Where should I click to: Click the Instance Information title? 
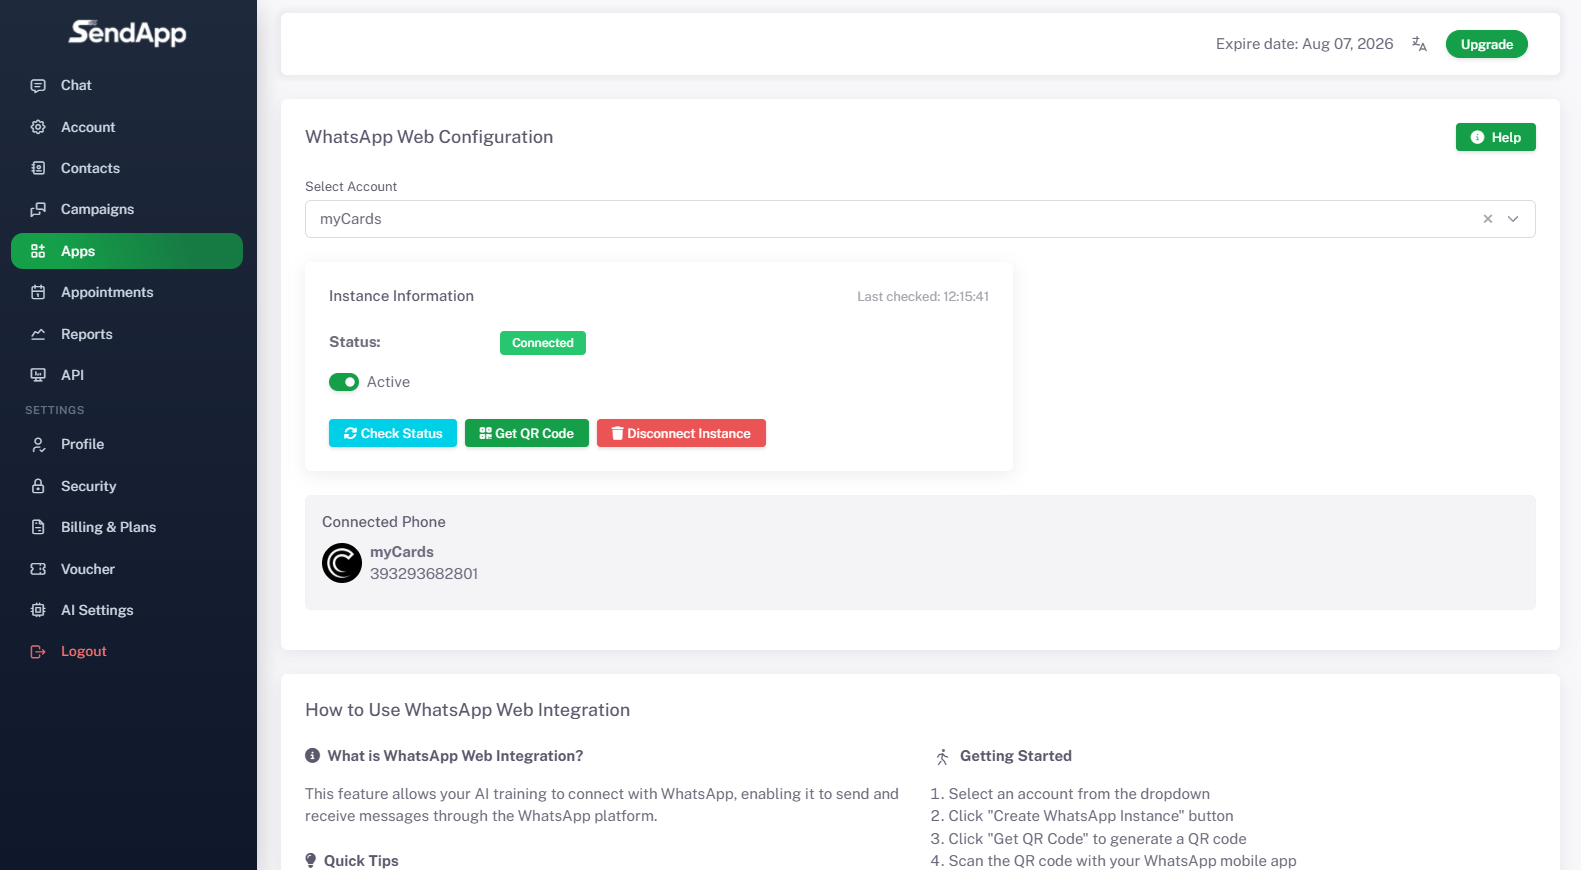pos(401,296)
